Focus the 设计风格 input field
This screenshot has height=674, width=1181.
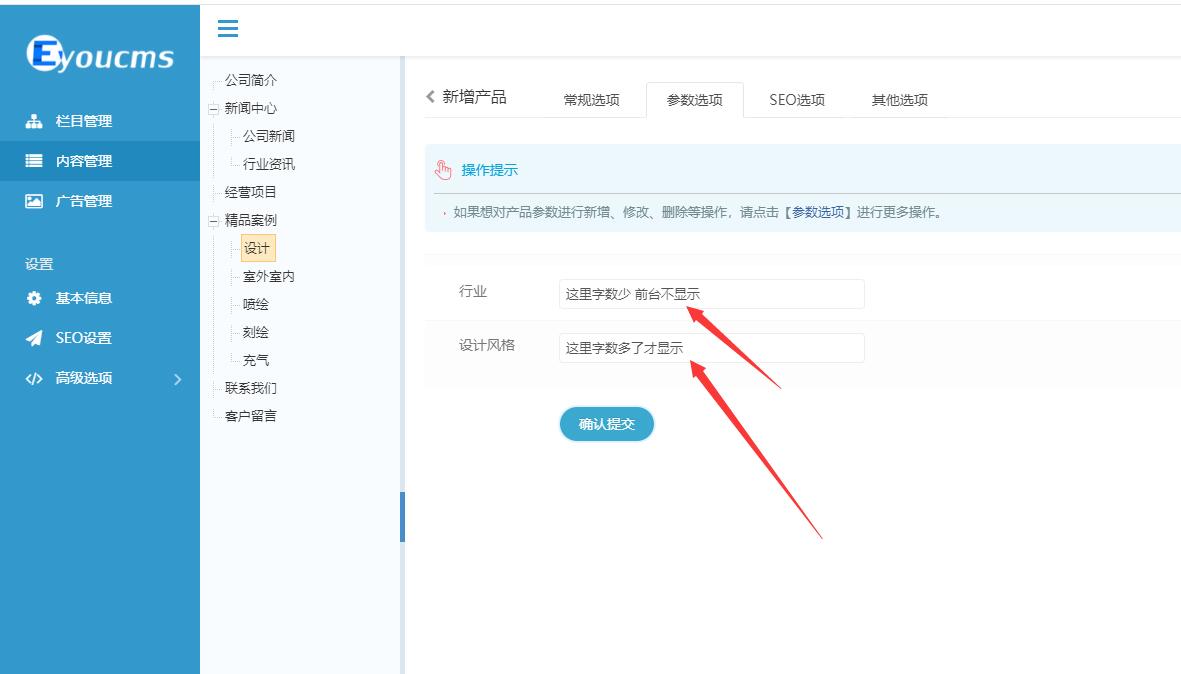712,348
